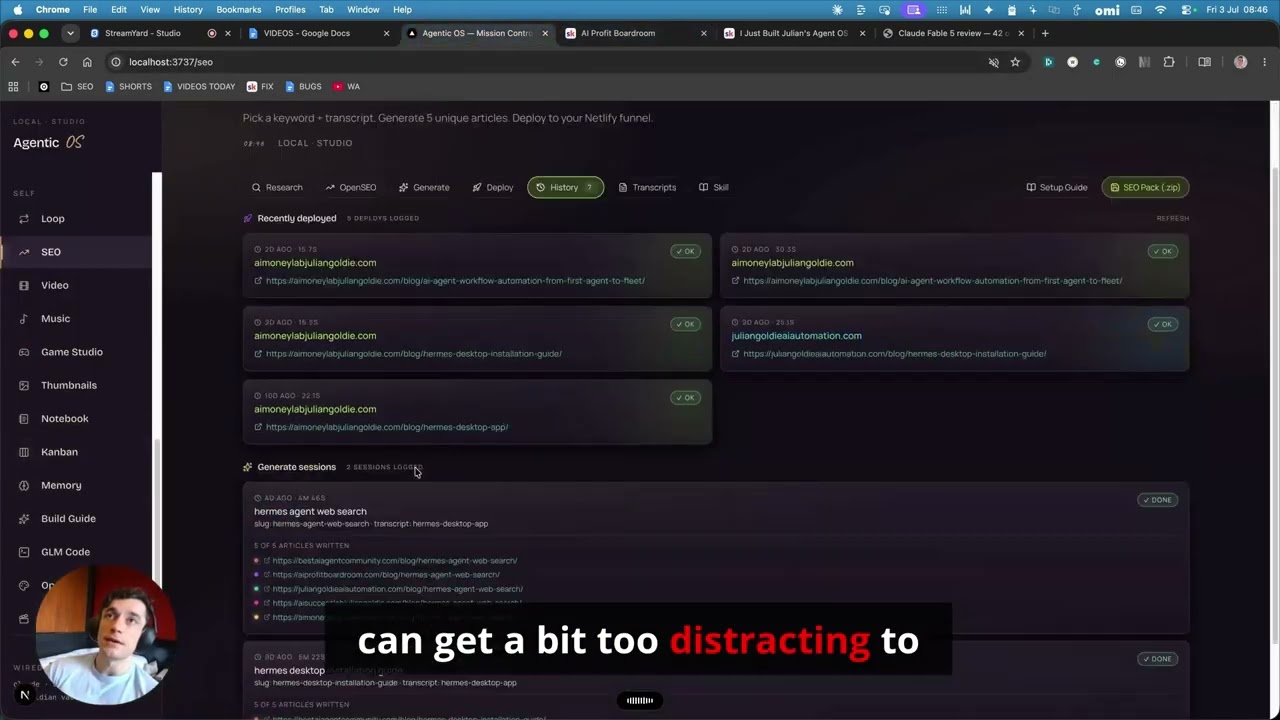Screen dimensions: 1280x720
Task: Switch to Claude Fable 5 review tab
Action: (x=954, y=33)
